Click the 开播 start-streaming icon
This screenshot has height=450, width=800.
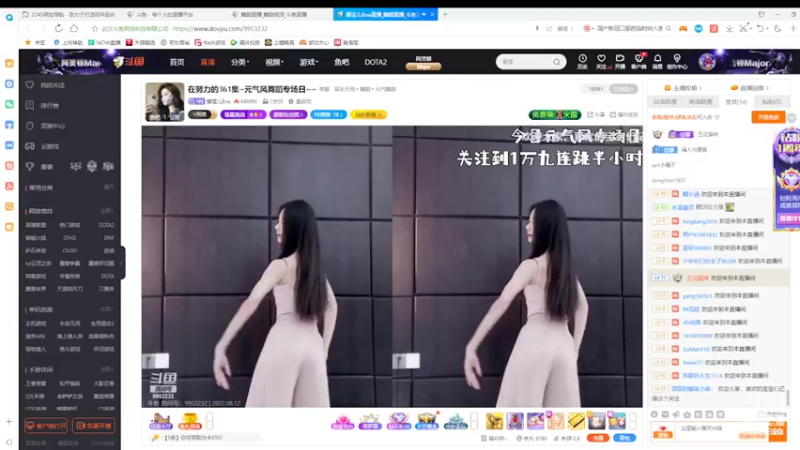point(620,61)
